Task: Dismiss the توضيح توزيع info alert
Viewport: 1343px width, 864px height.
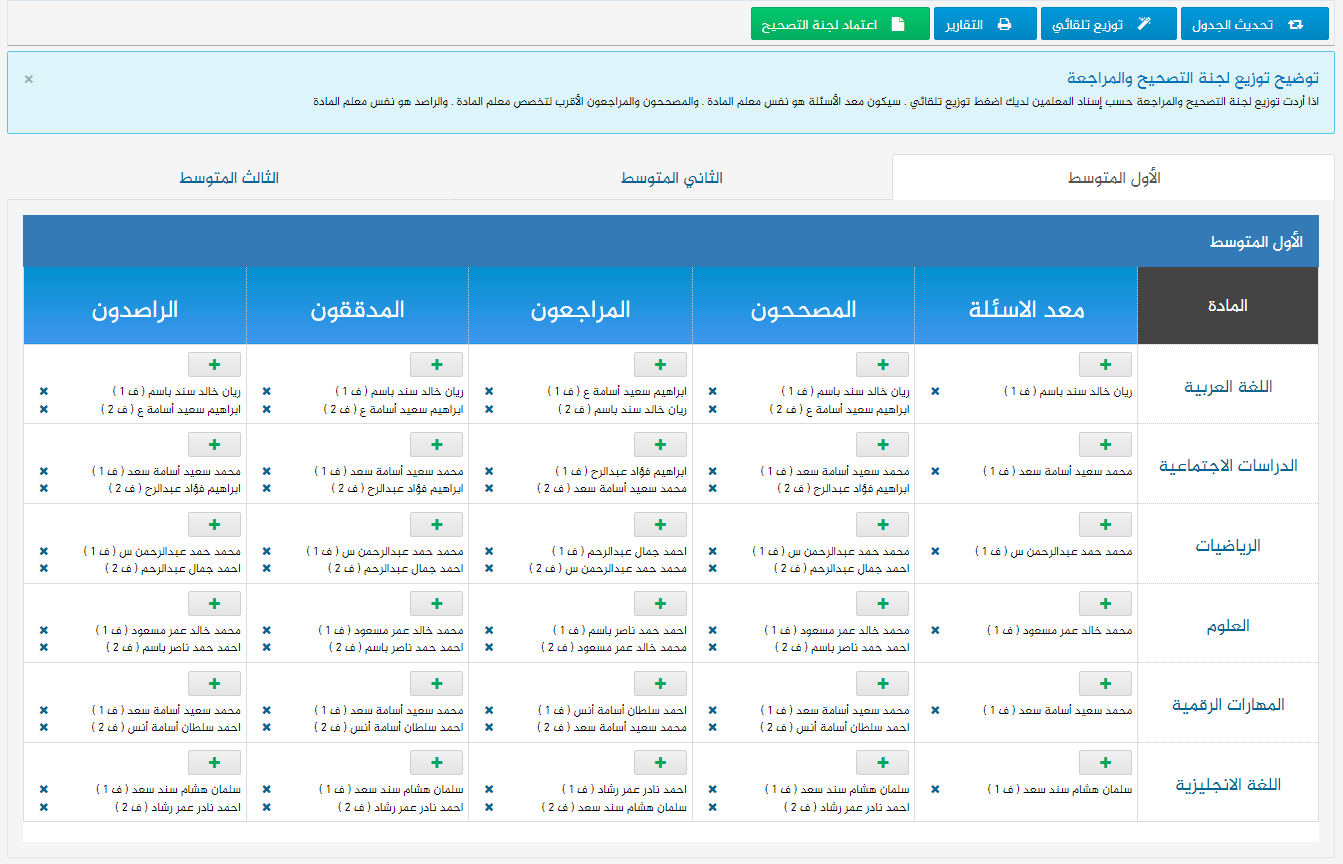Action: 29,79
